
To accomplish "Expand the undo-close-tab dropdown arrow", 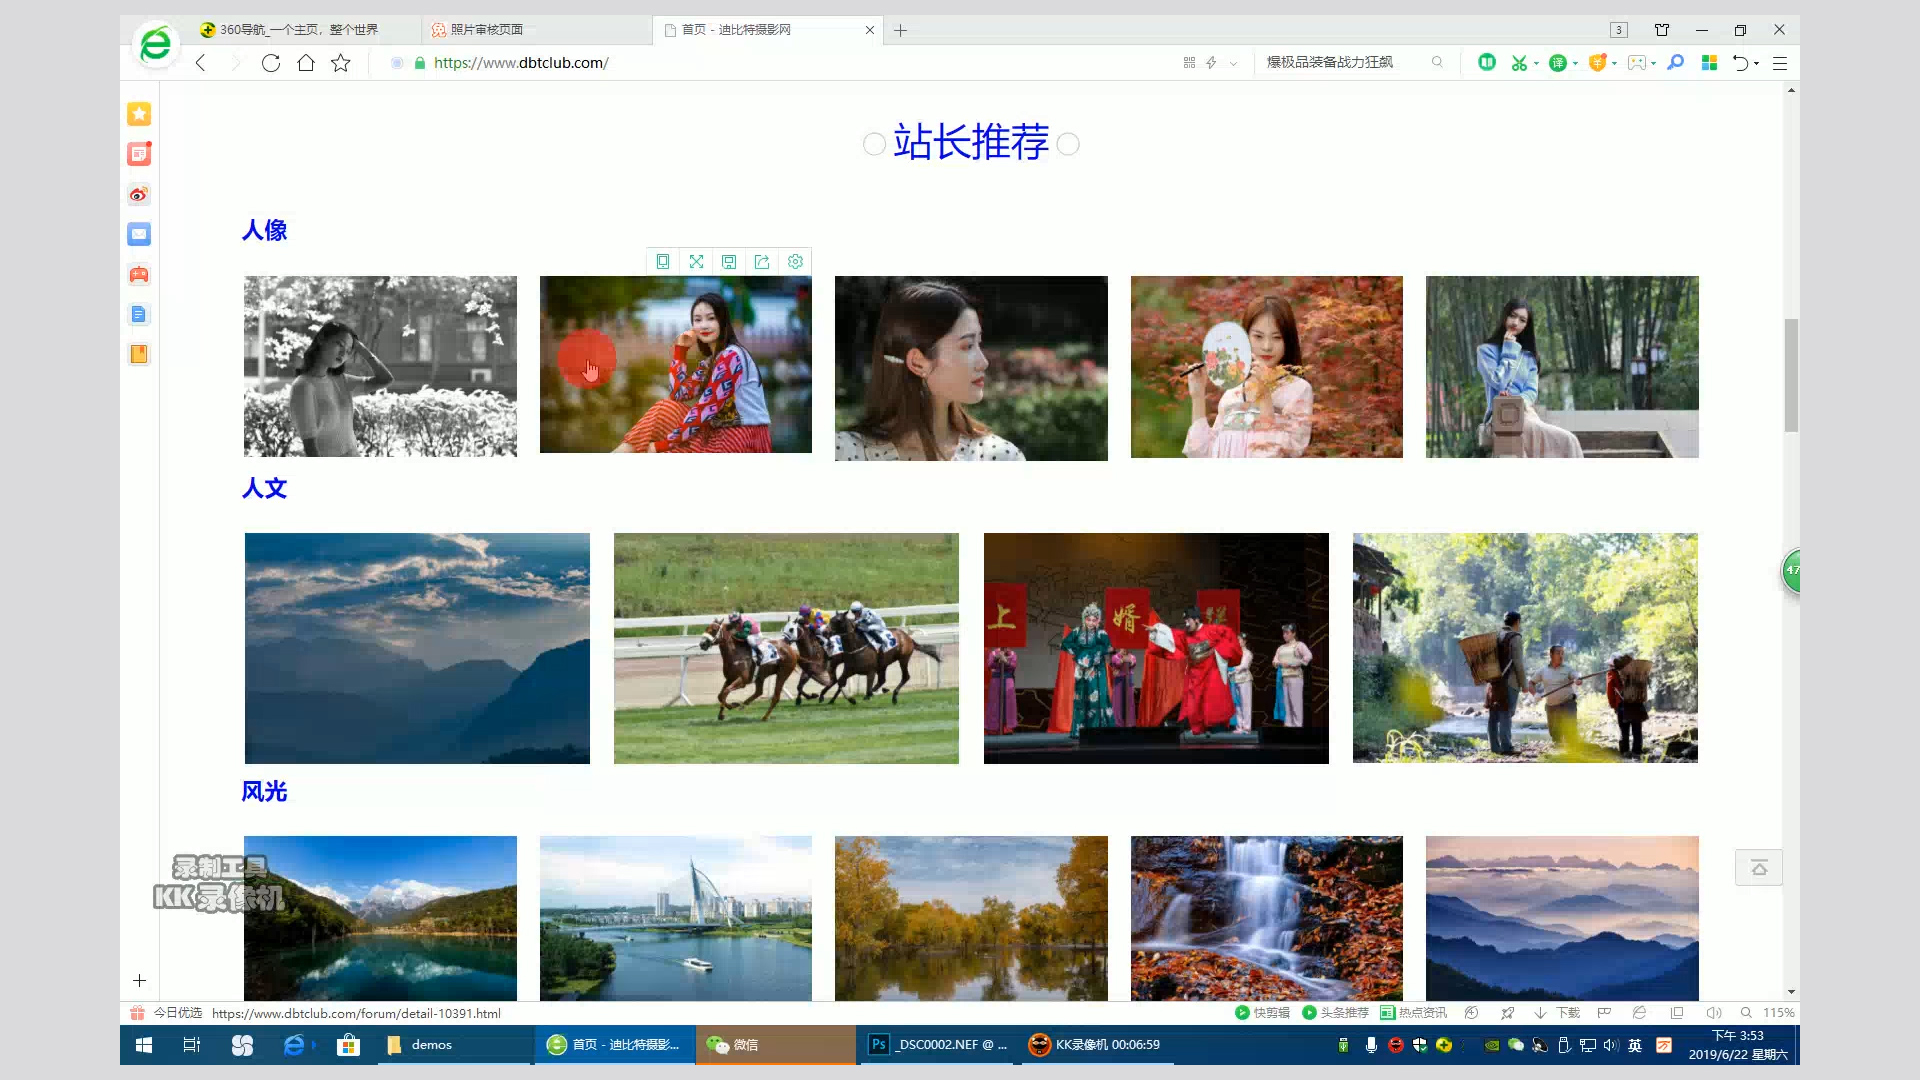I will pyautogui.click(x=1757, y=64).
